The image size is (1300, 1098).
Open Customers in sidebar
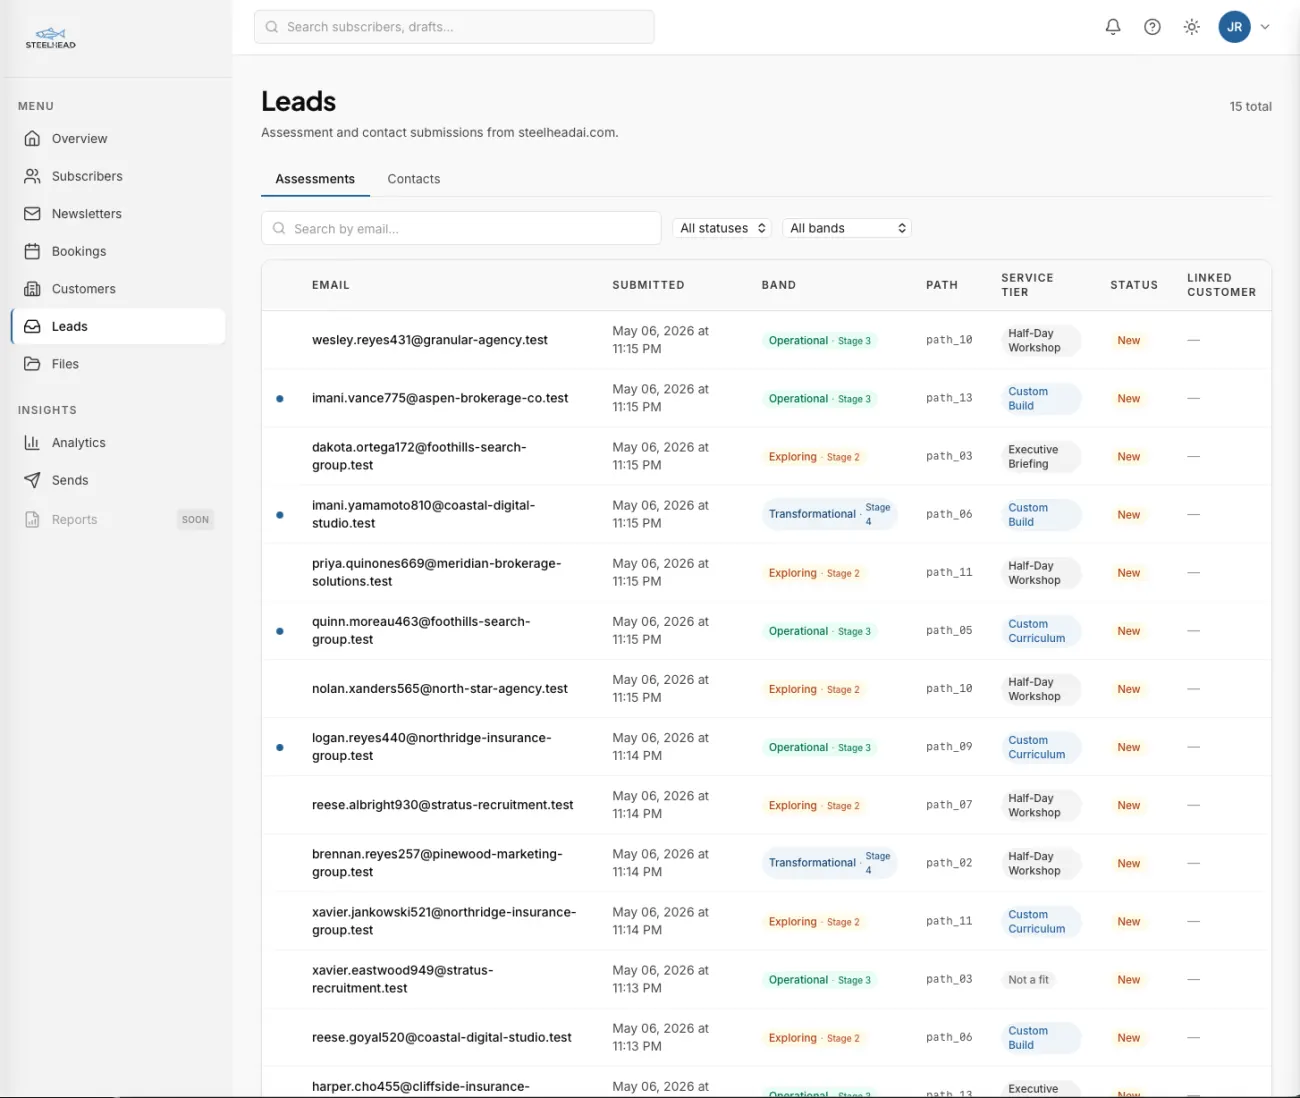[118, 289]
